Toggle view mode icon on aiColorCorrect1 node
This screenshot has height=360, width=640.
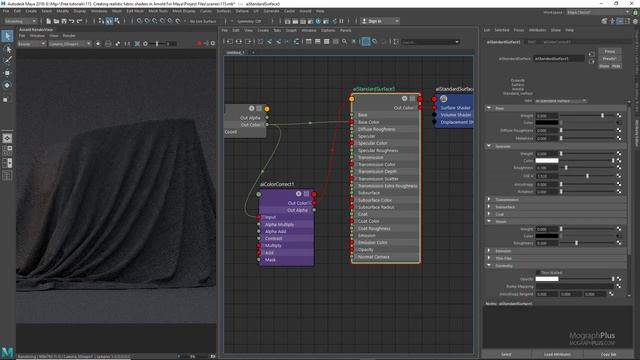click(x=306, y=194)
